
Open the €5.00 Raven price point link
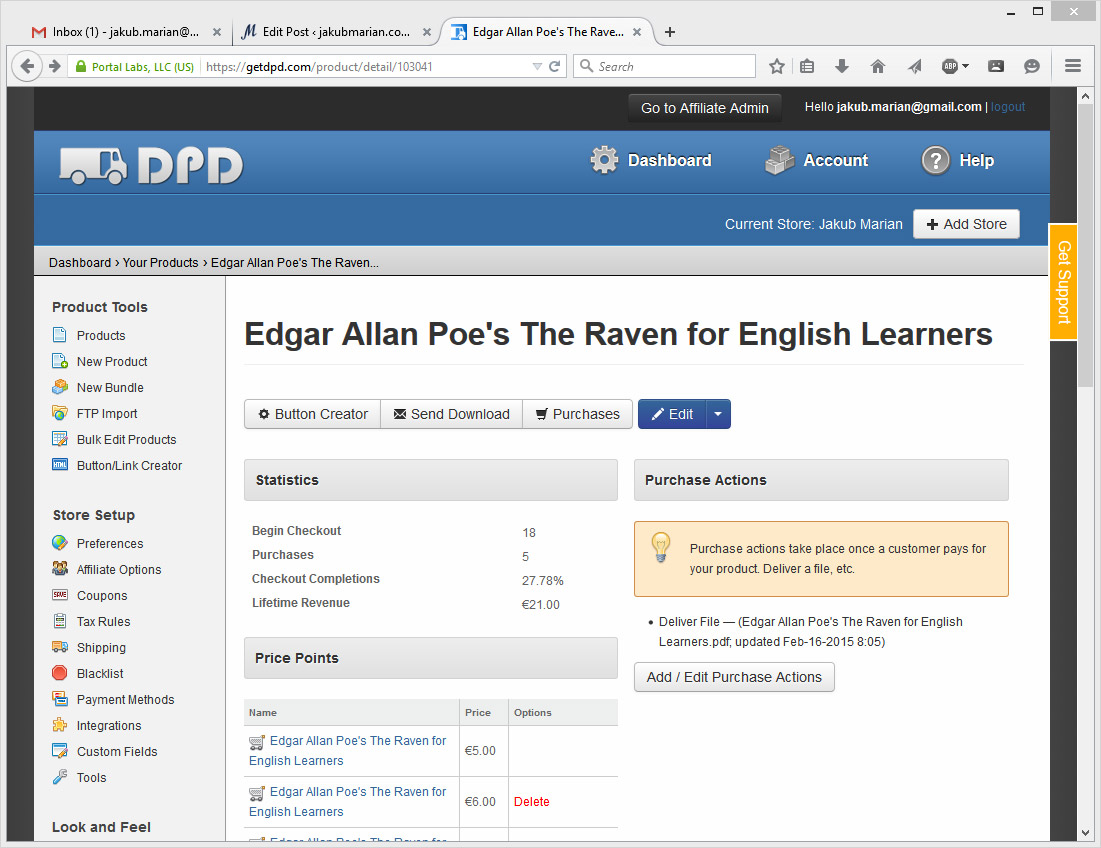[348, 750]
